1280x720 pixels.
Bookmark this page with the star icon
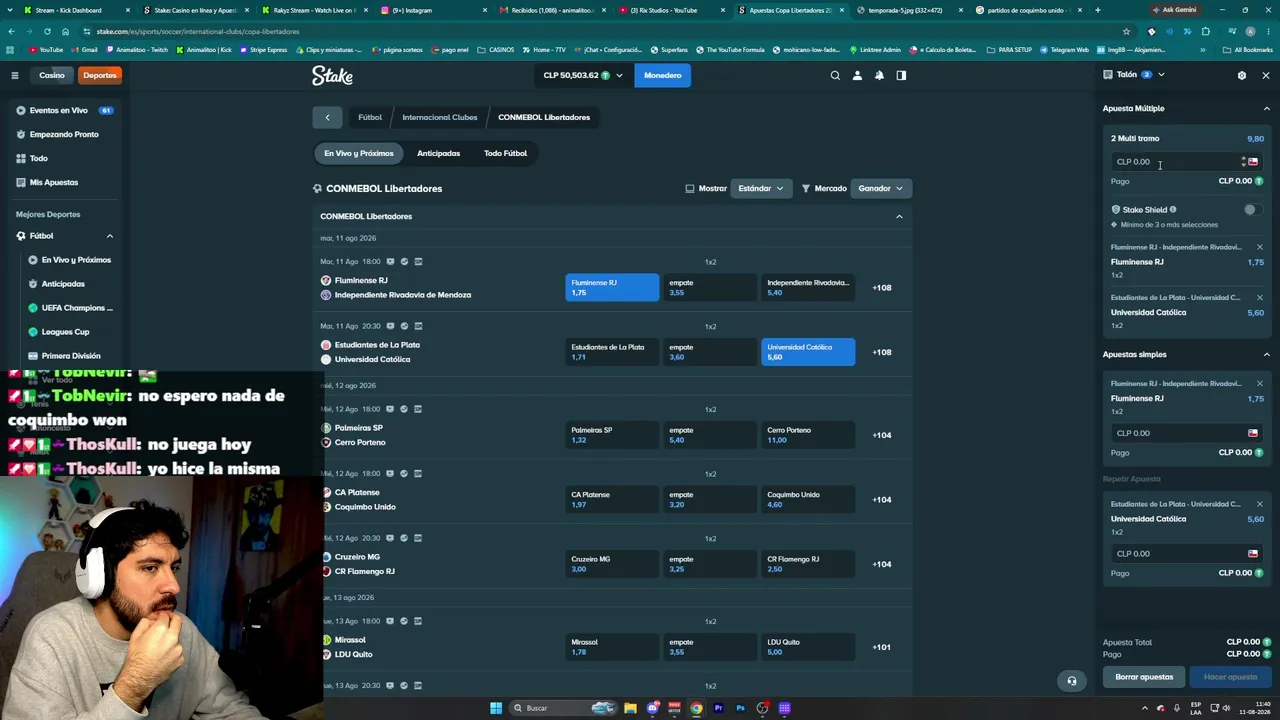tap(1126, 31)
